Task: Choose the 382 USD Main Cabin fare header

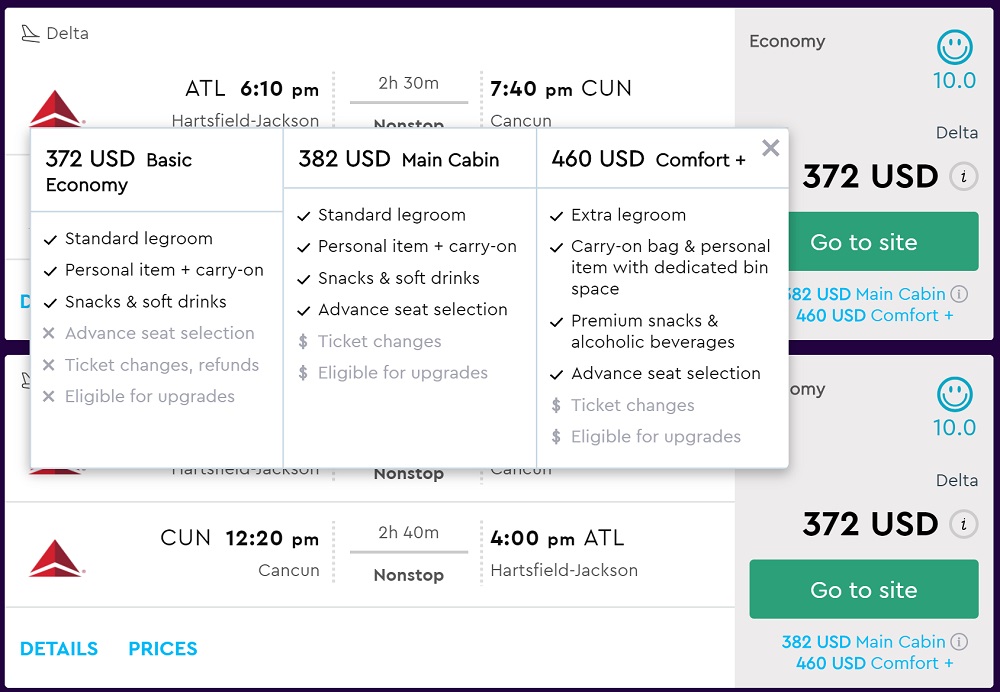Action: 398,160
